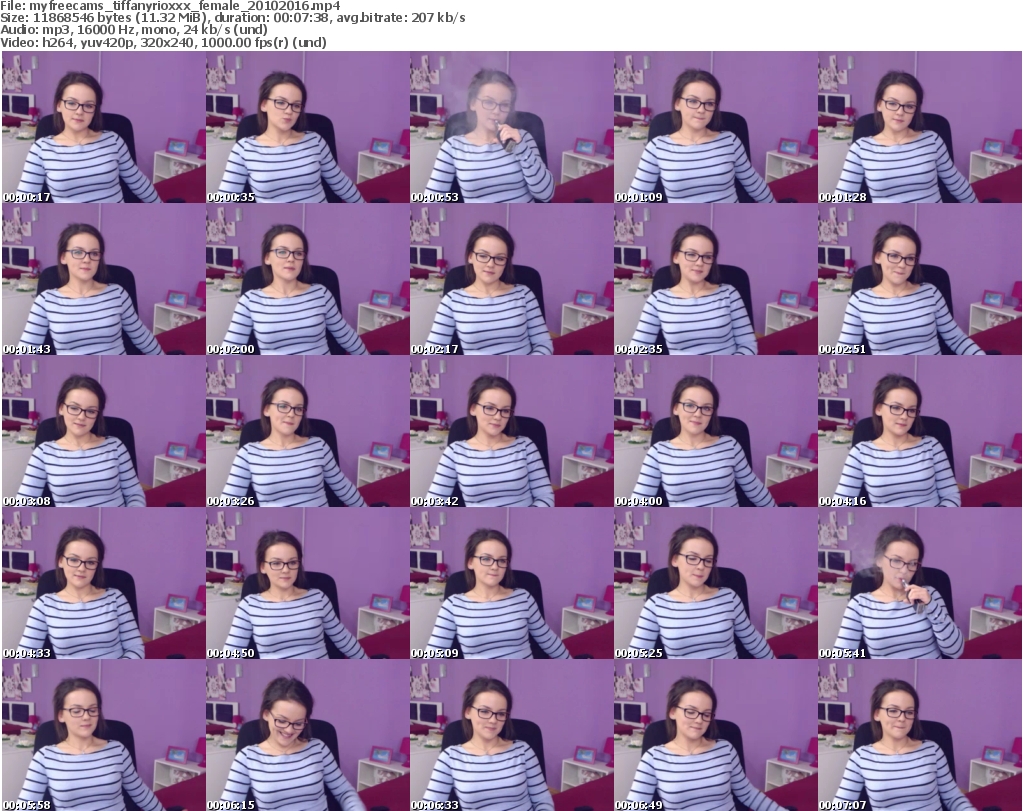Viewport: 1024px width, 811px height.
Task: Click the thumbnail stamped 00:04:16
Action: click(x=920, y=432)
